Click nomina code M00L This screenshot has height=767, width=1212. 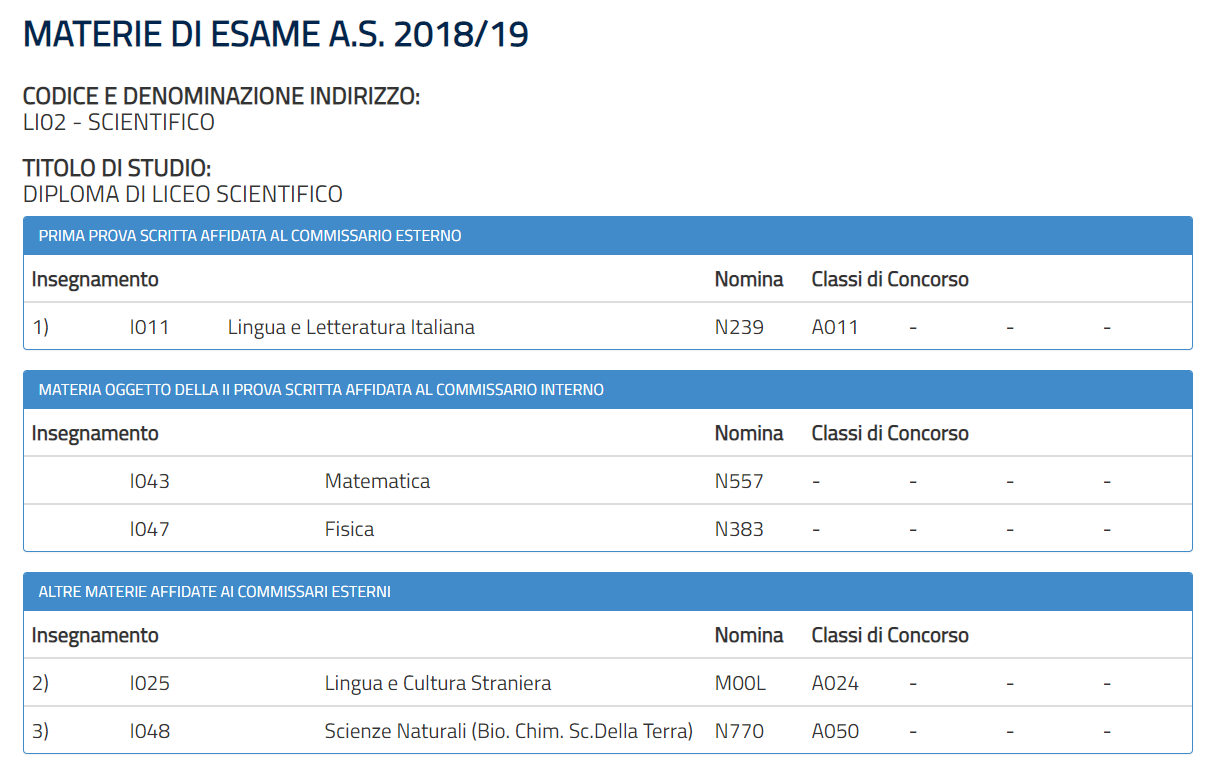pos(740,684)
